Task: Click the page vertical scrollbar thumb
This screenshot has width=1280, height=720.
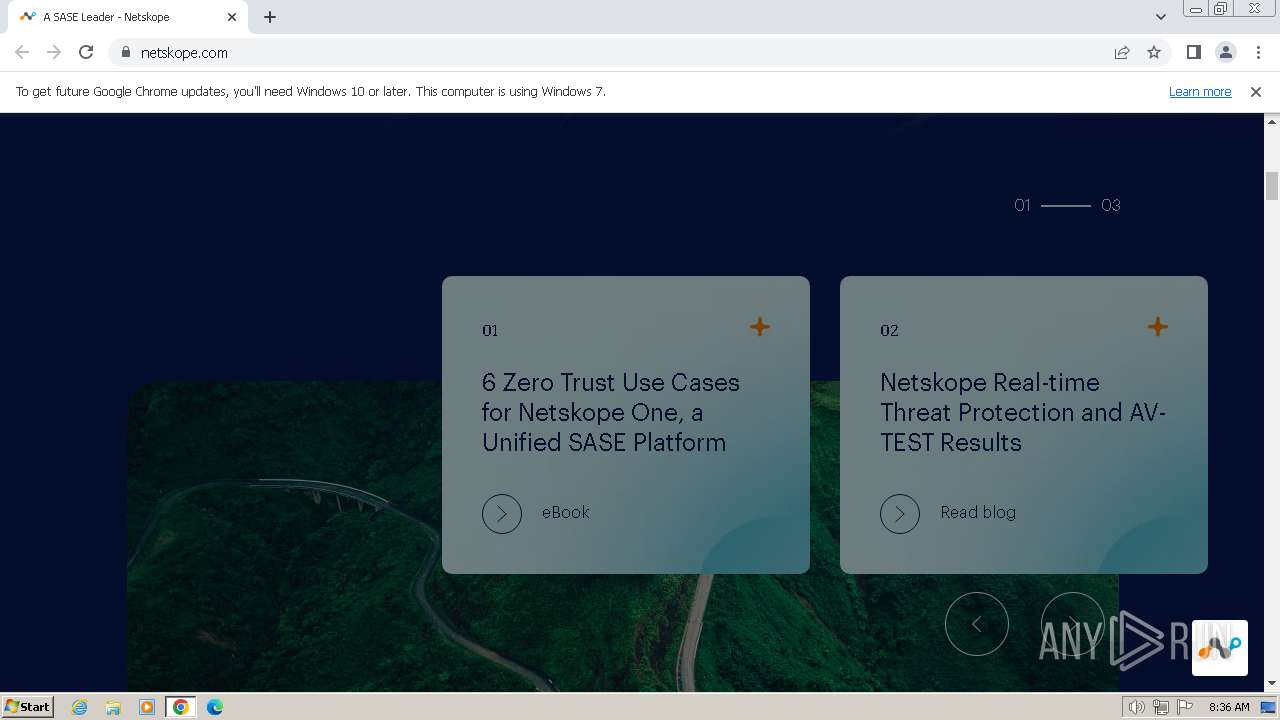Action: (1272, 186)
